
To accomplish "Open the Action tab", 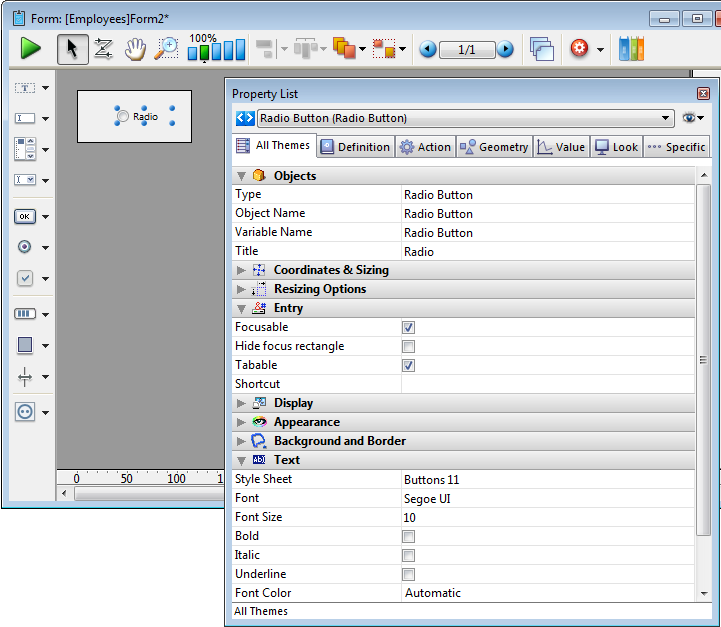I will [425, 147].
